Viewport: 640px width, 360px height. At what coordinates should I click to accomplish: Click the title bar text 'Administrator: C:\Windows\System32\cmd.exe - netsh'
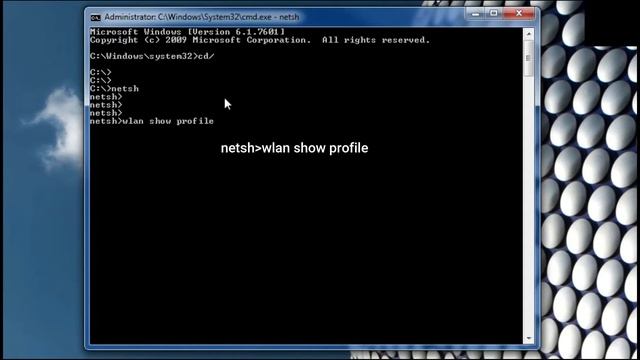(202, 17)
